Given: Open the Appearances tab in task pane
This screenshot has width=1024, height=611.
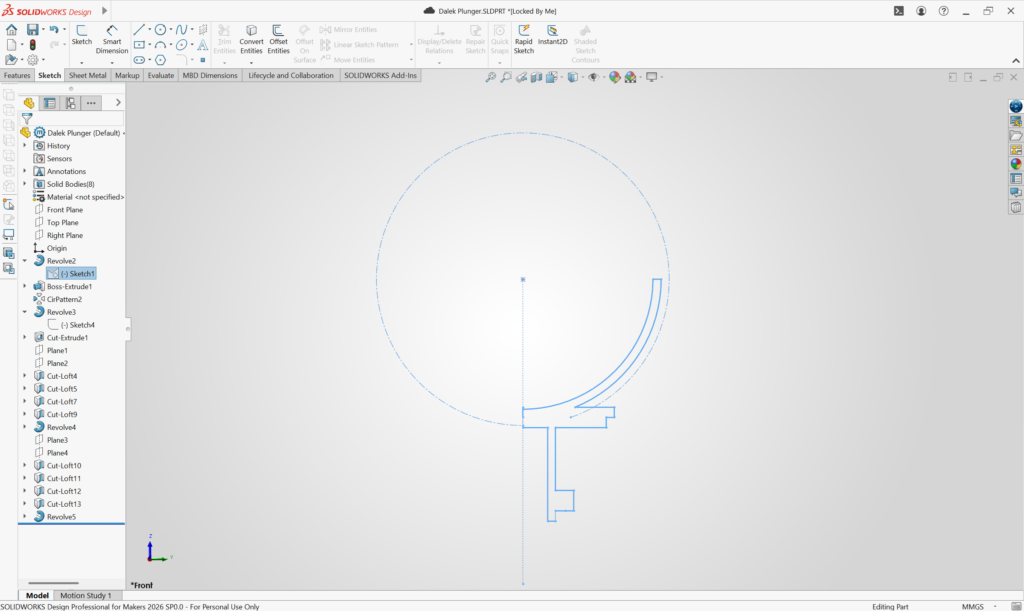Looking at the screenshot, I should point(1016,164).
